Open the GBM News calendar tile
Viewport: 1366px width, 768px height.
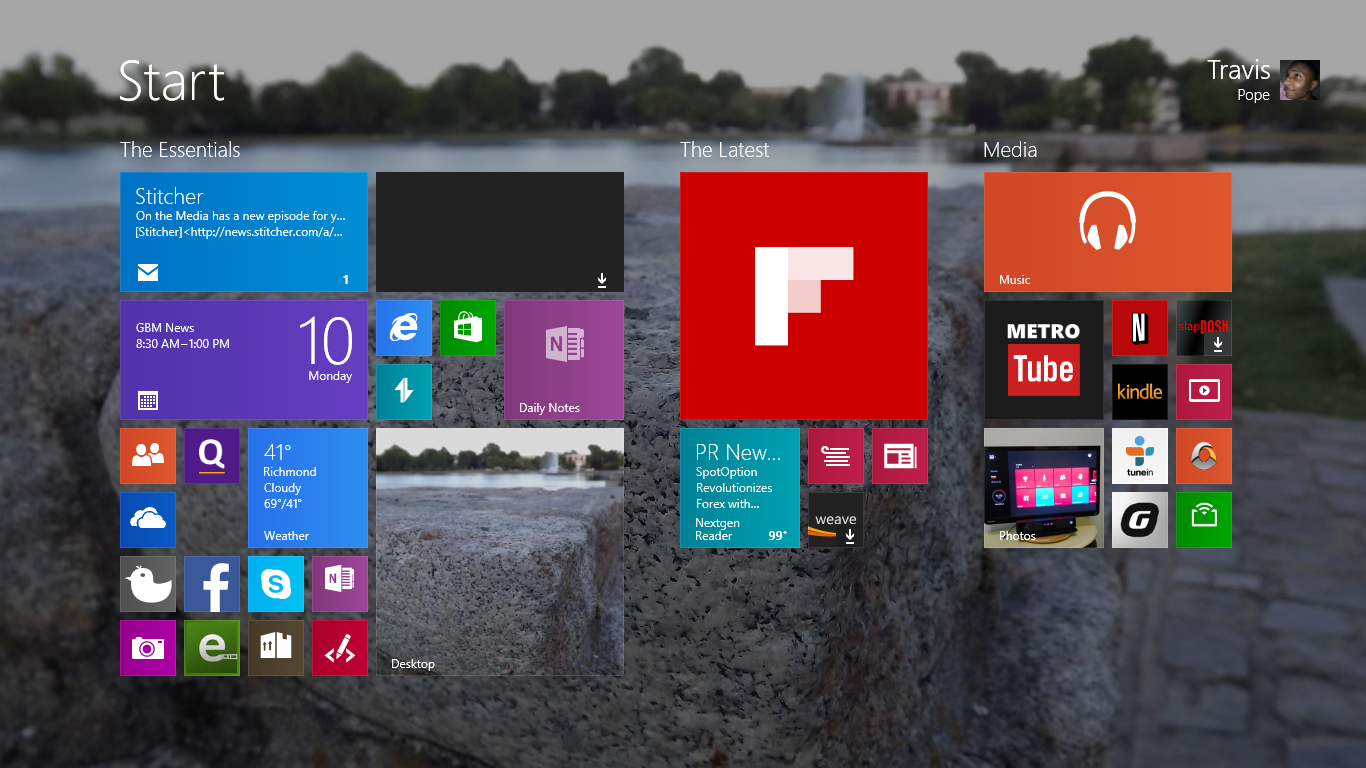244,360
